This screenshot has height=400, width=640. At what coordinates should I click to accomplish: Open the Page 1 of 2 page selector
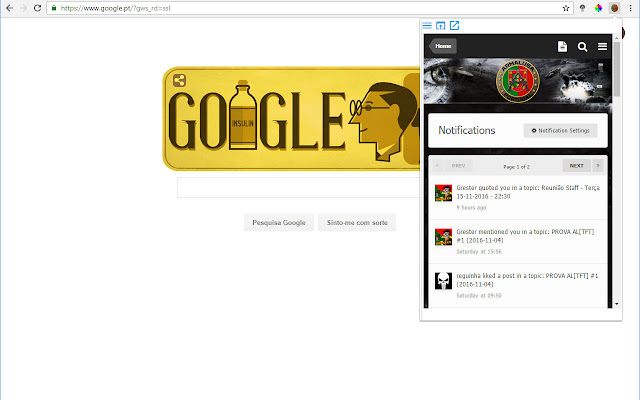point(516,167)
